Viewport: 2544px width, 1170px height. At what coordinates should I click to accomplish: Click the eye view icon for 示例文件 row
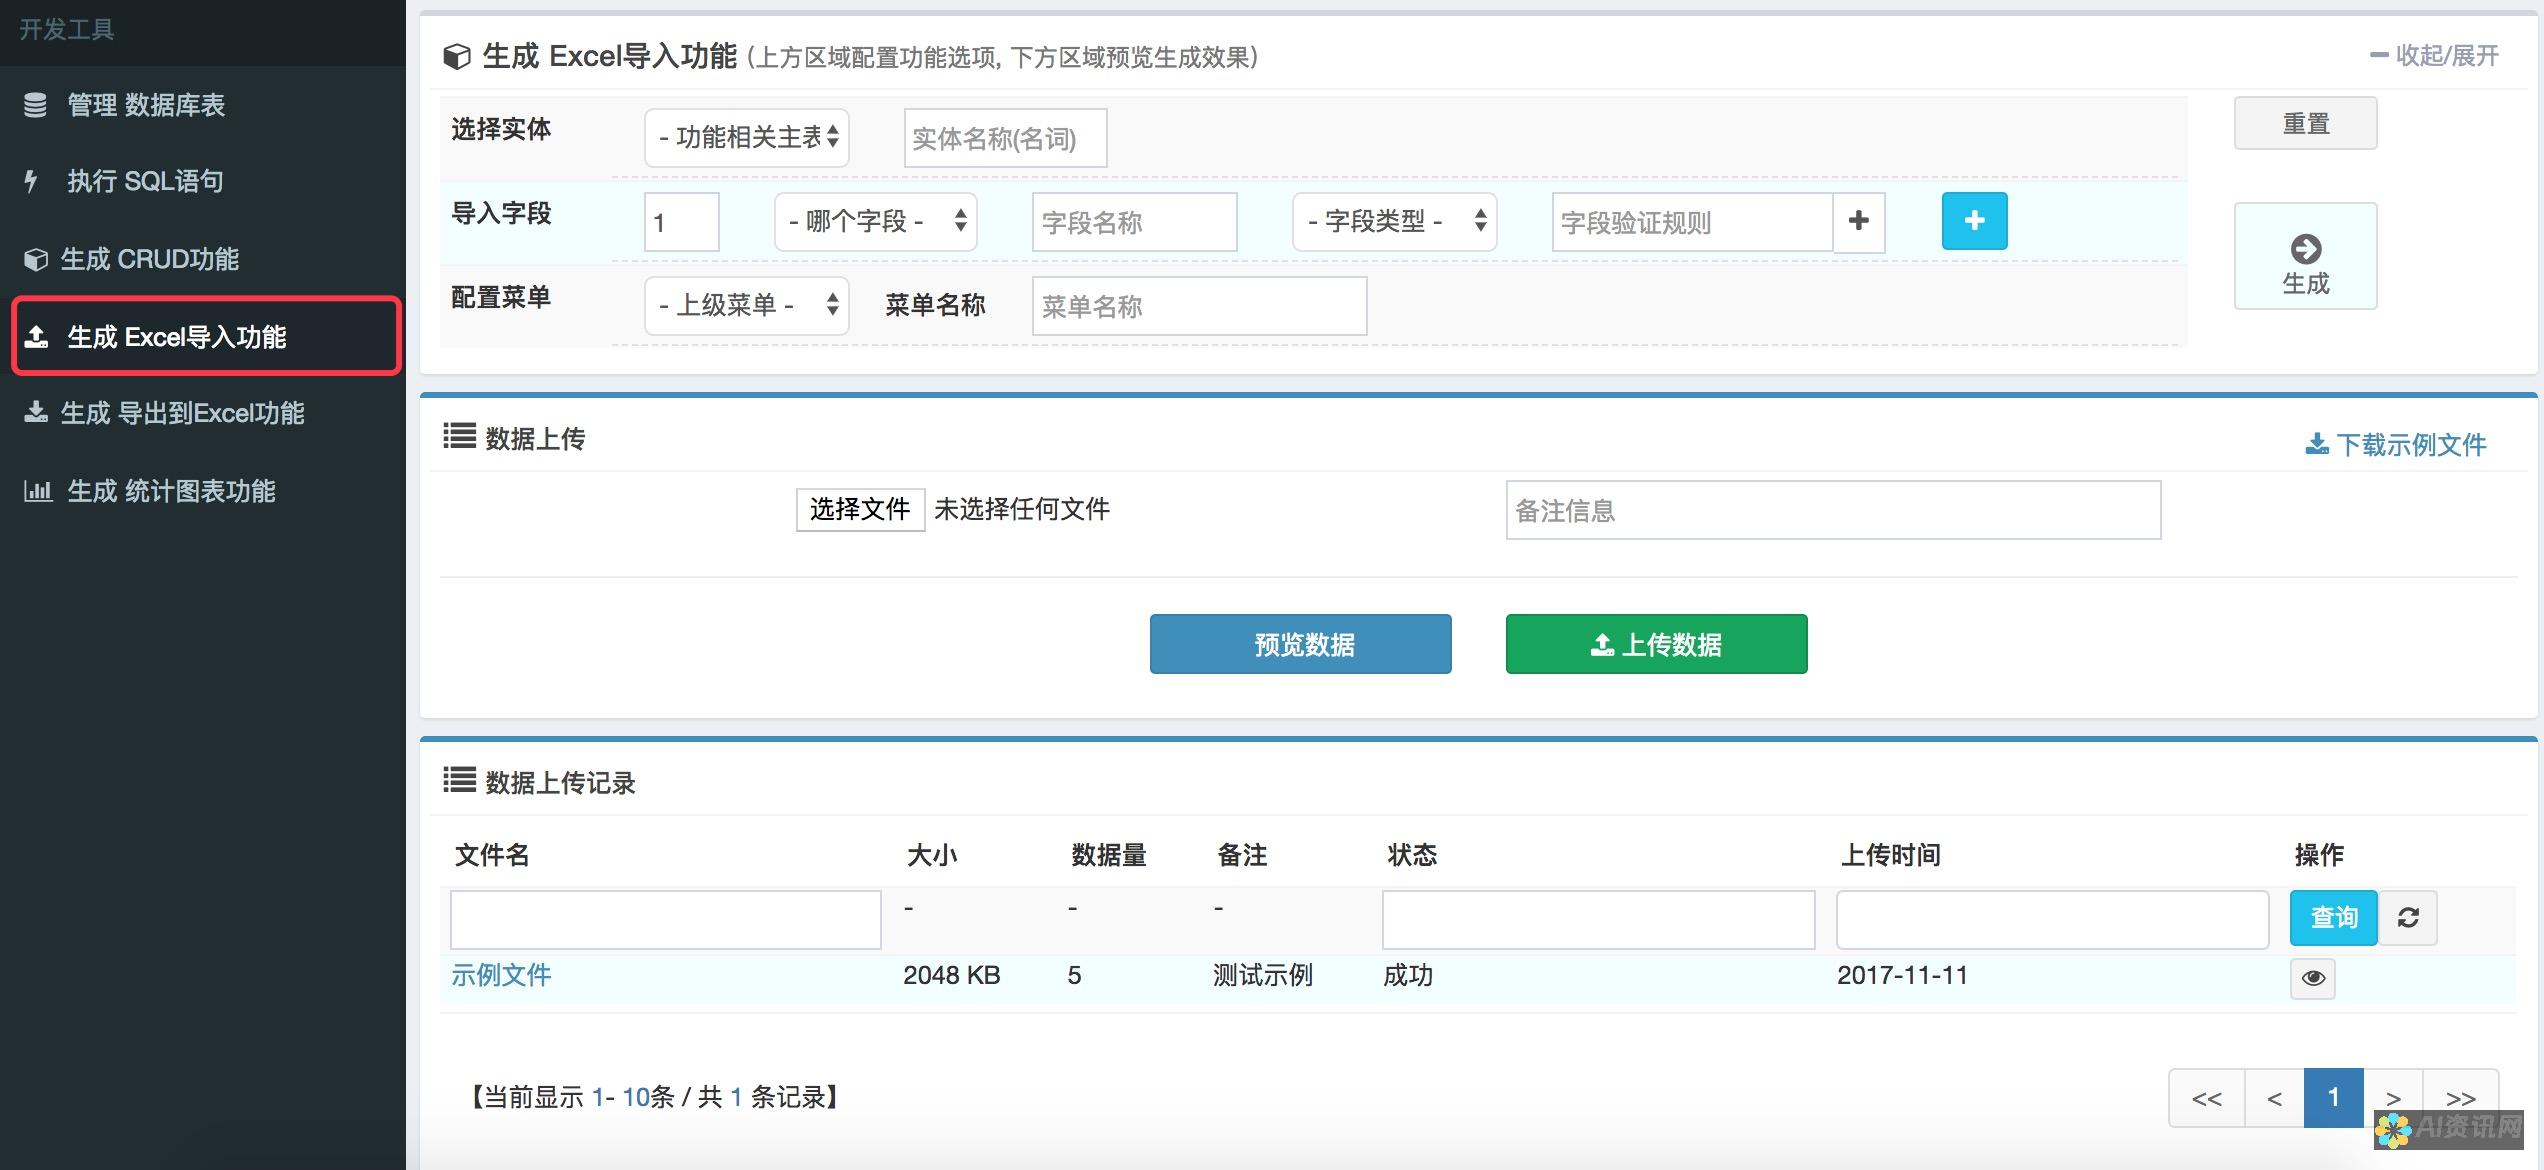[2313, 978]
